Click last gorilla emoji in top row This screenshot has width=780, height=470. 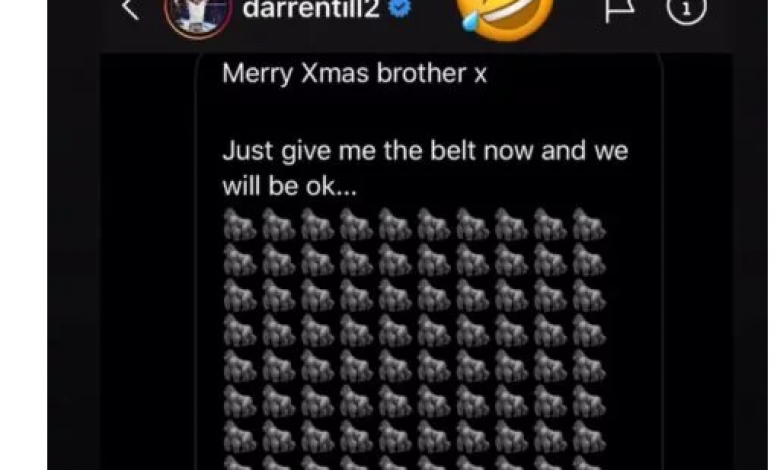click(x=589, y=225)
